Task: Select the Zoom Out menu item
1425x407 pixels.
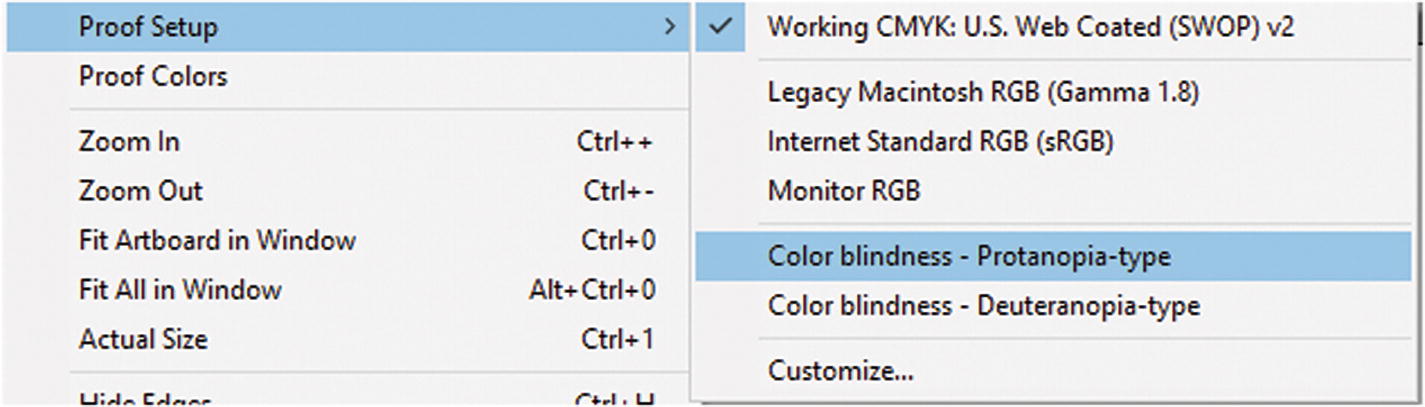Action: coord(140,191)
